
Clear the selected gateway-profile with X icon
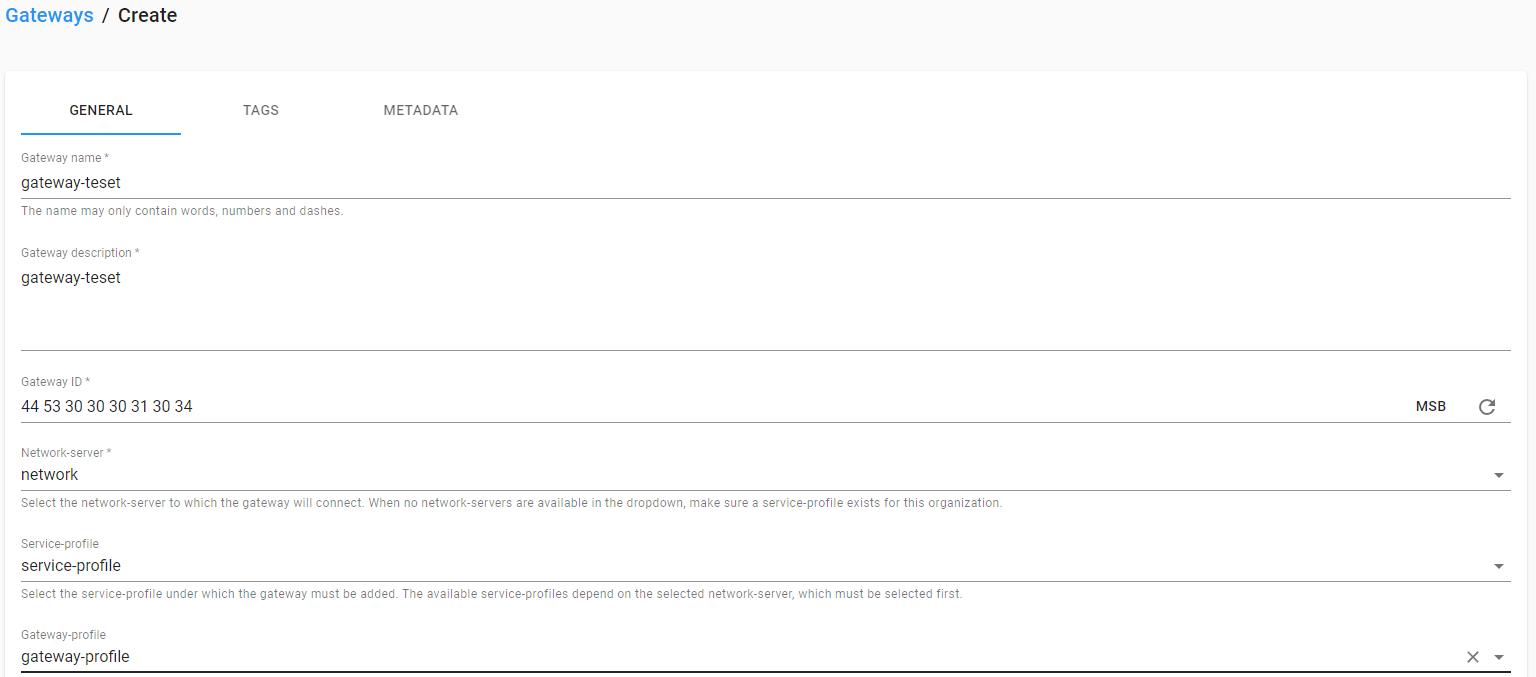pyautogui.click(x=1472, y=657)
